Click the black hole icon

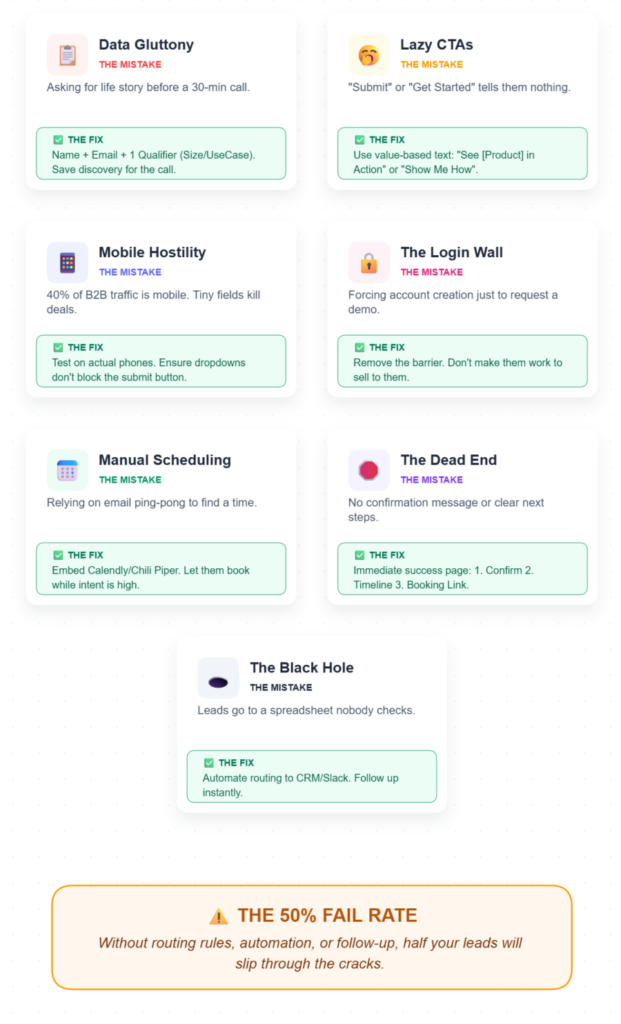pos(218,678)
